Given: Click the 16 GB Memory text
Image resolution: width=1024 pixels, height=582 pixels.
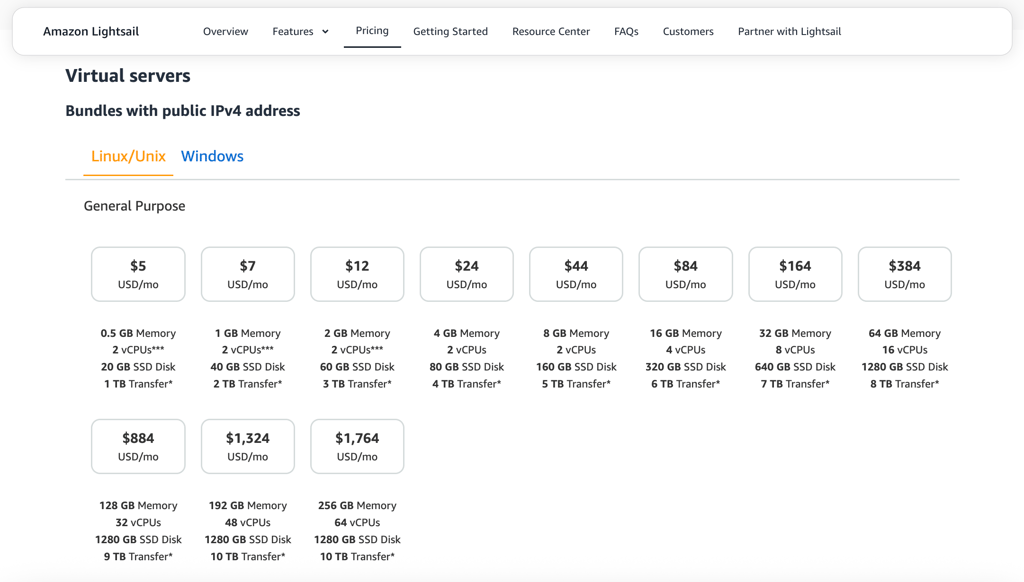Looking at the screenshot, I should [x=686, y=333].
